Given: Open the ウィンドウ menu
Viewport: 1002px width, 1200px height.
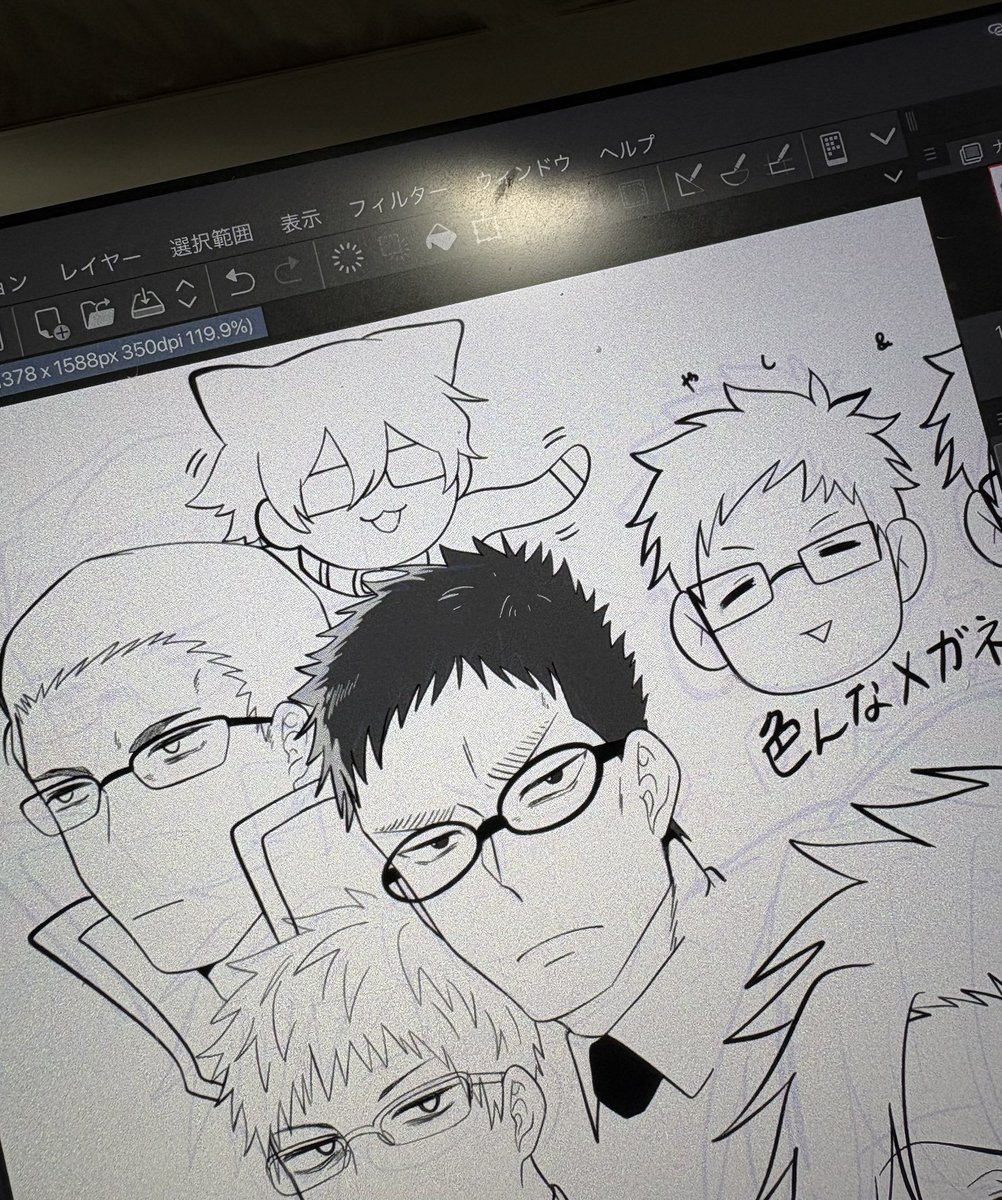Looking at the screenshot, I should 523,172.
